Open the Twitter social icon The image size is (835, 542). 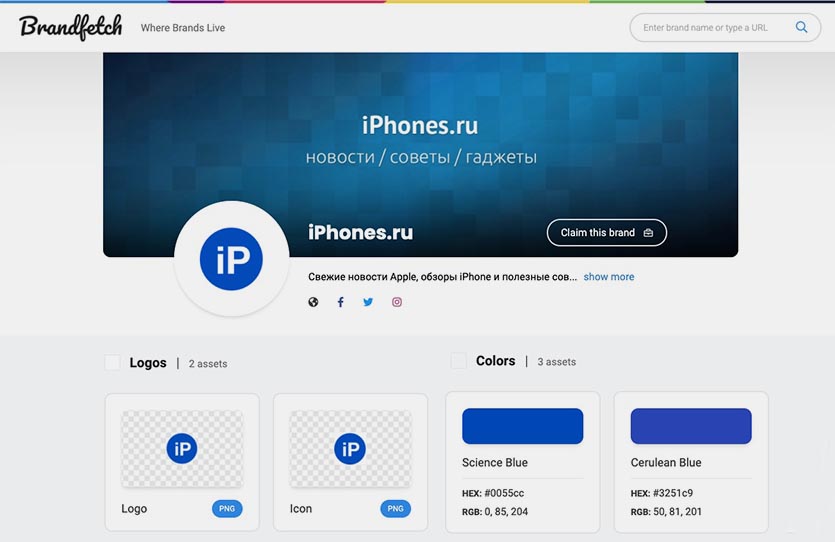368,302
